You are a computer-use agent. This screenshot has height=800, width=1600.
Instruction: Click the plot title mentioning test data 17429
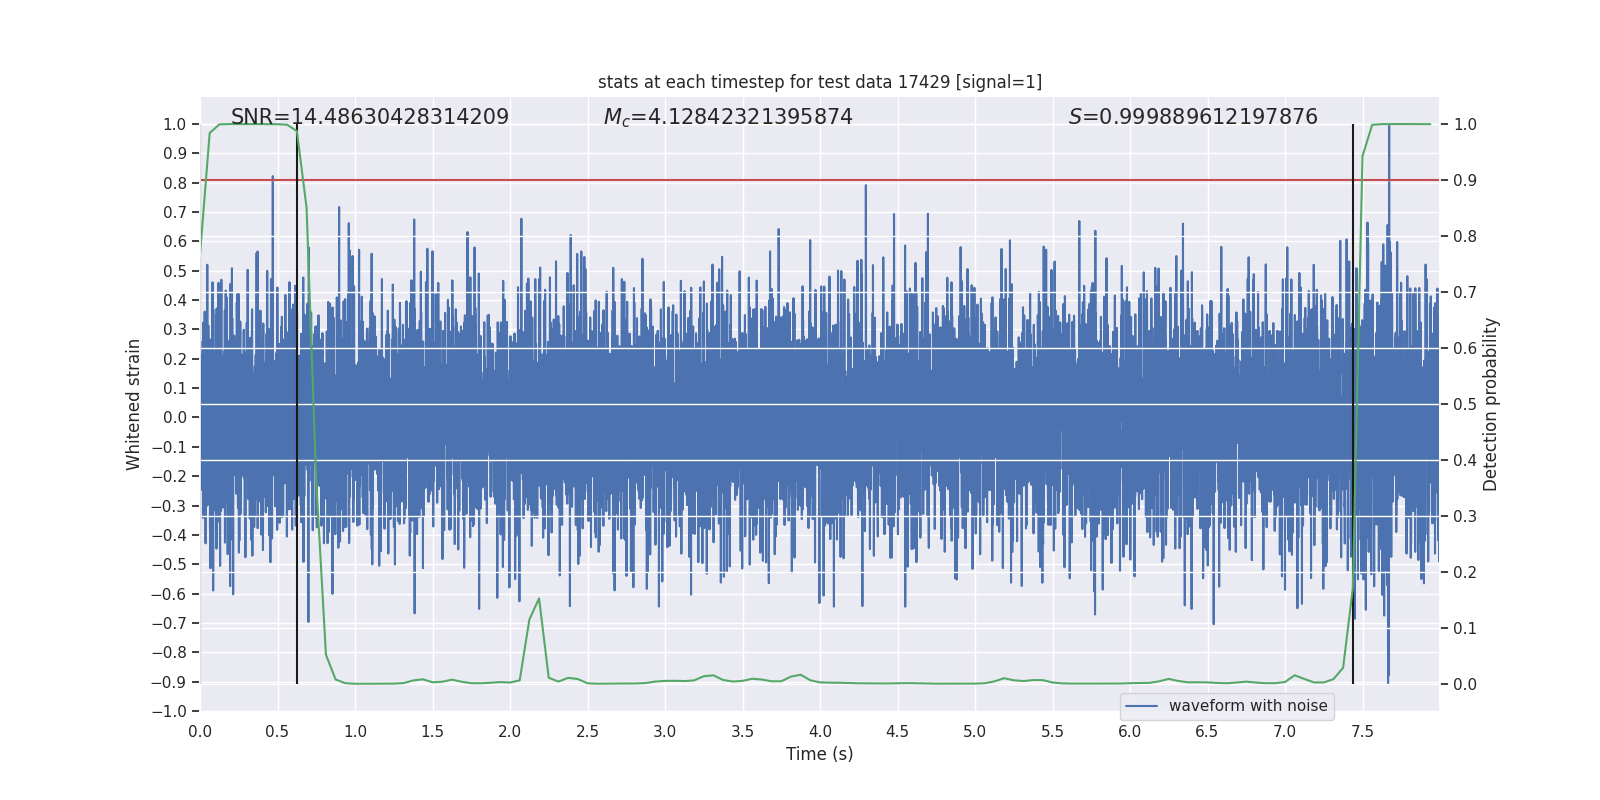[819, 82]
